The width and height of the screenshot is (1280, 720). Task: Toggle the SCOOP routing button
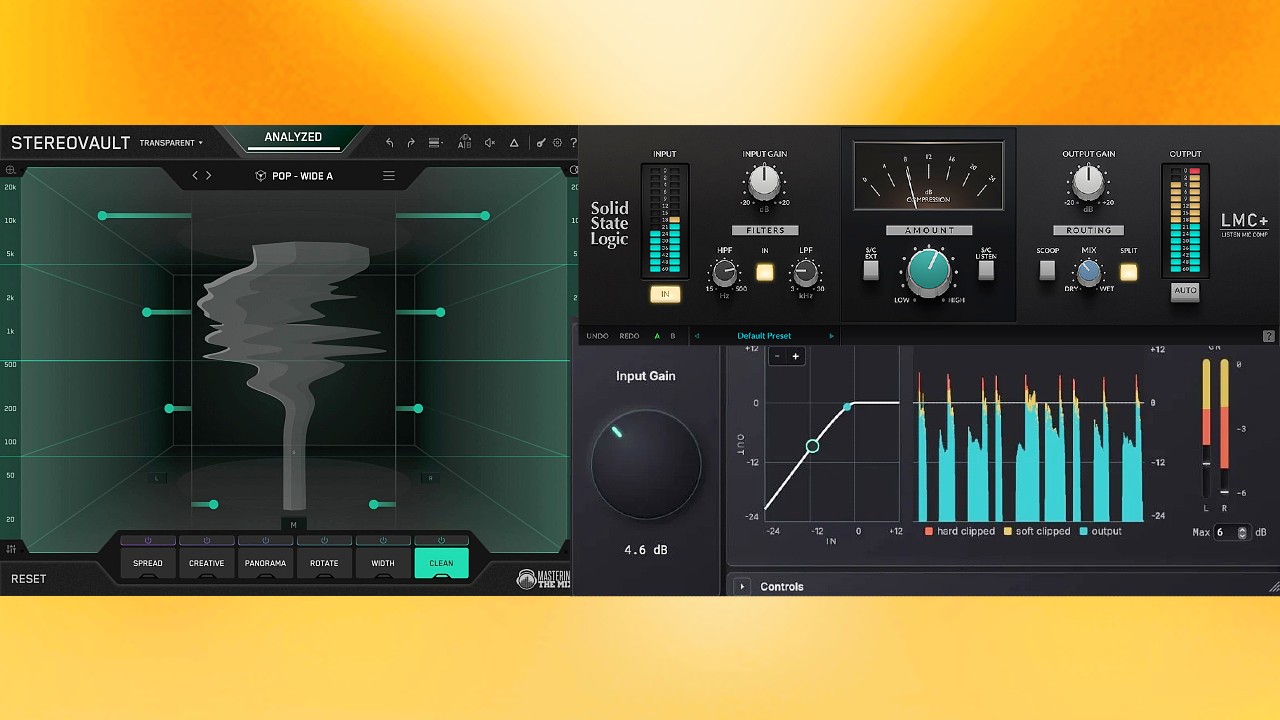coord(1047,271)
